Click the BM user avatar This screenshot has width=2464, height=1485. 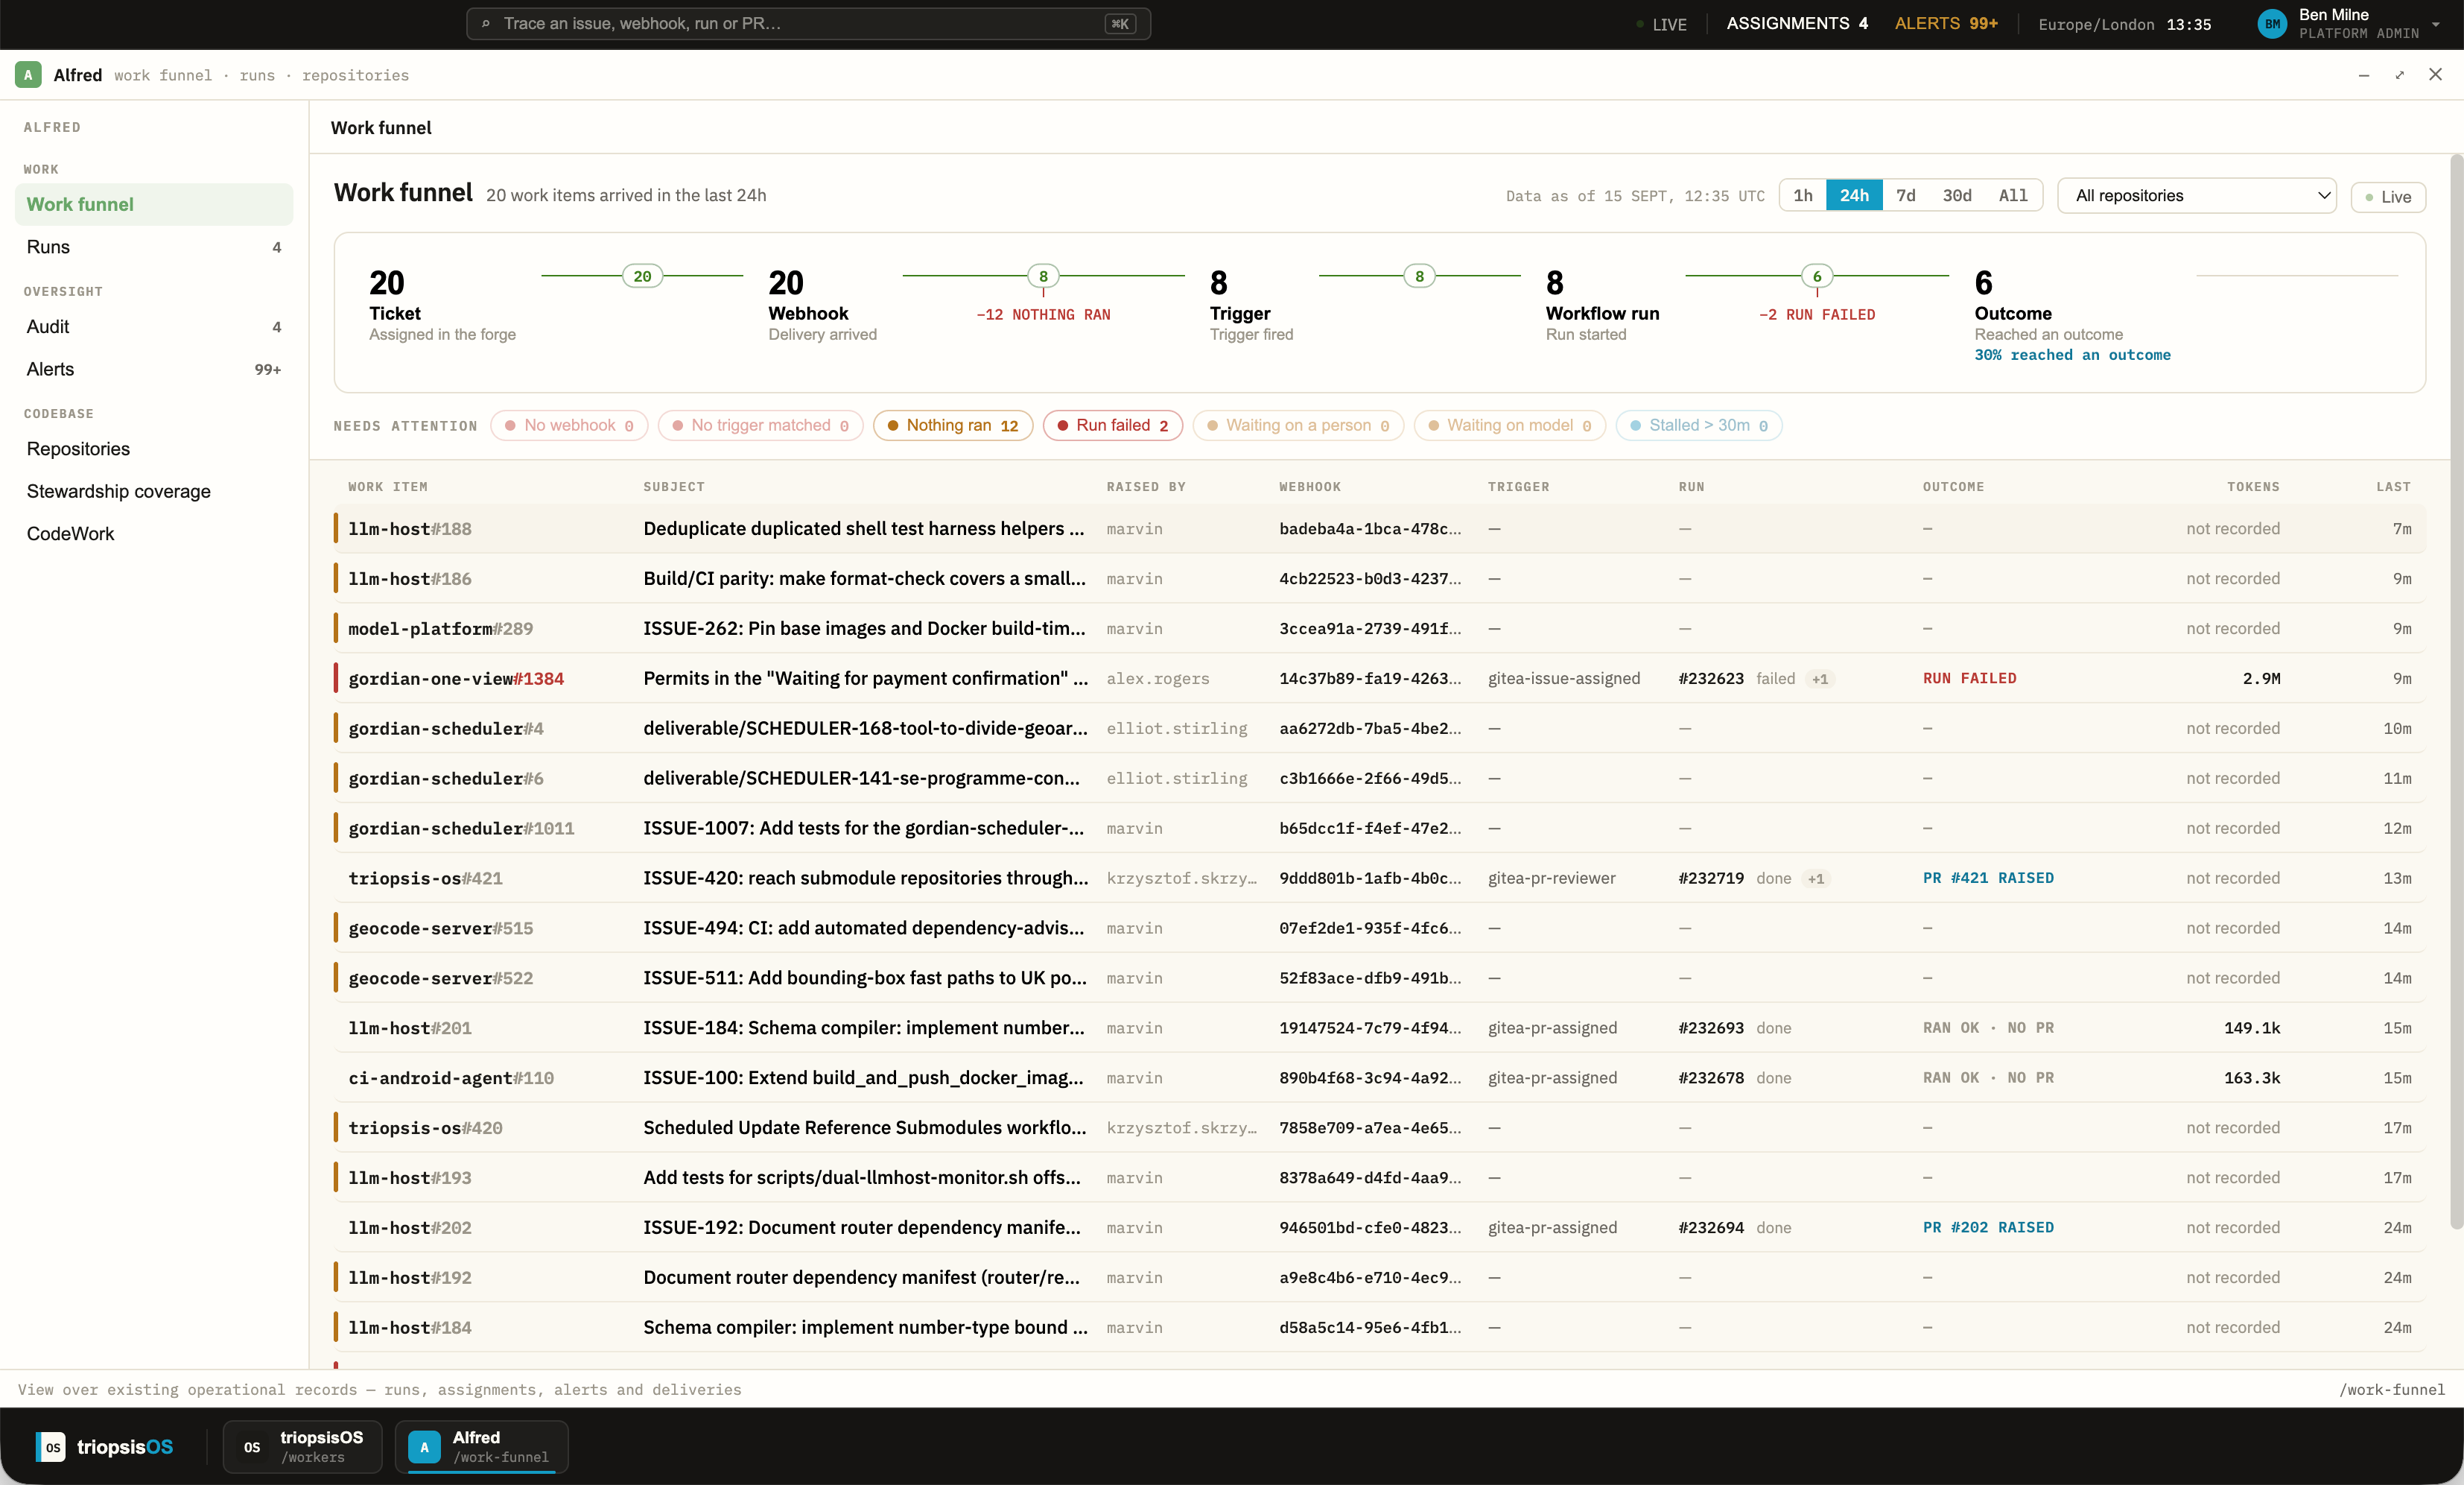point(2272,24)
